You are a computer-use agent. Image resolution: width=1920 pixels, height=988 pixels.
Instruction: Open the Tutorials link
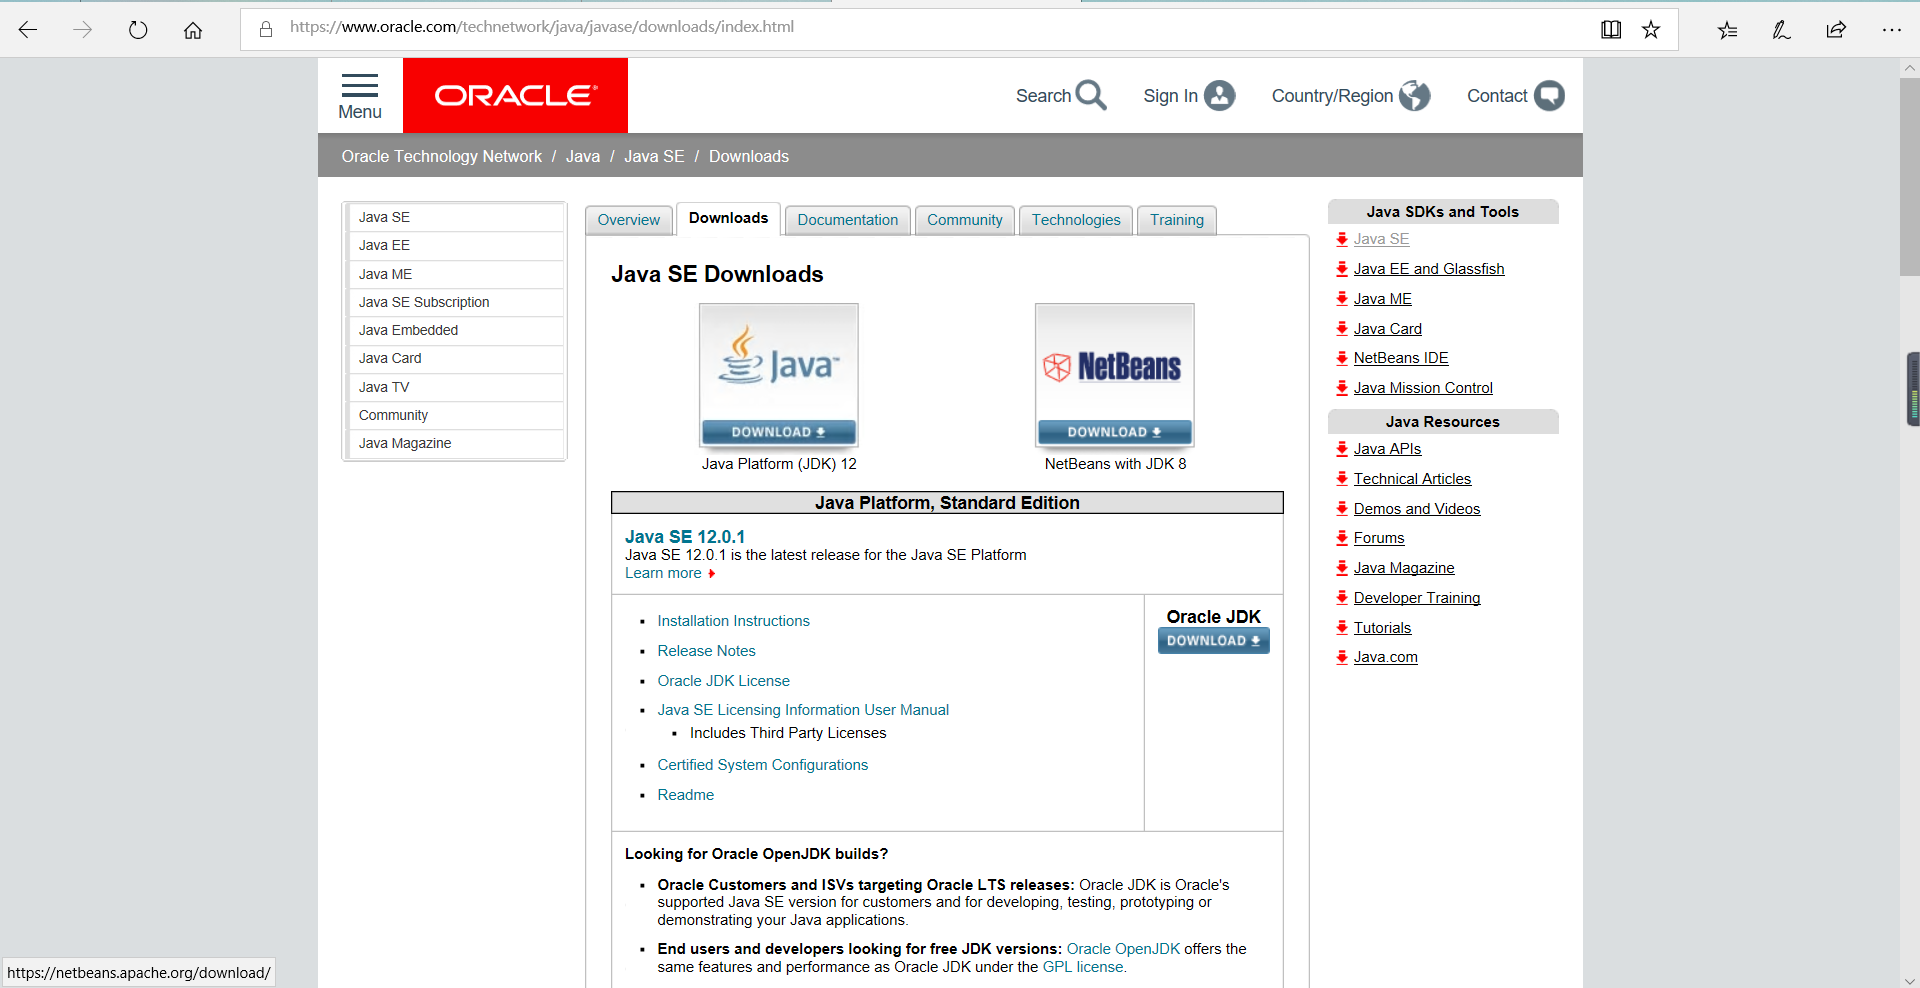tap(1382, 628)
